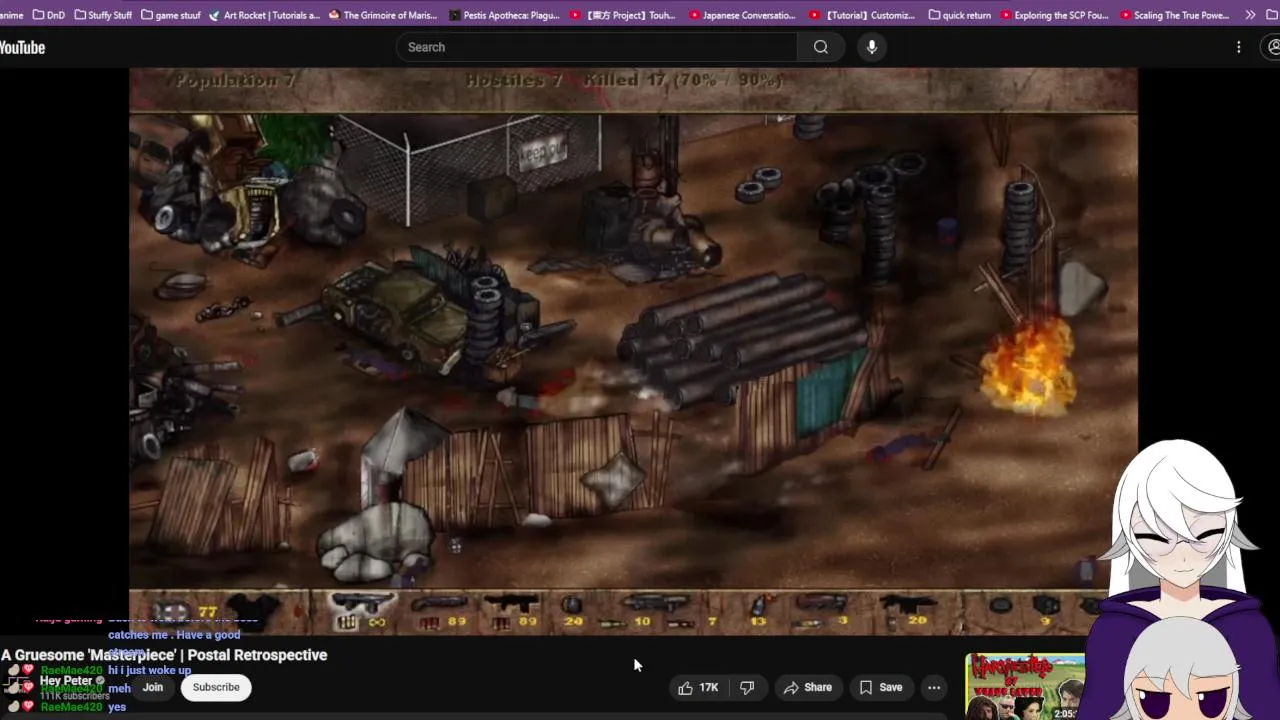Viewport: 1280px width, 720px height.
Task: Open the recommended video thumbnail showing 2:05
Action: point(1025,687)
